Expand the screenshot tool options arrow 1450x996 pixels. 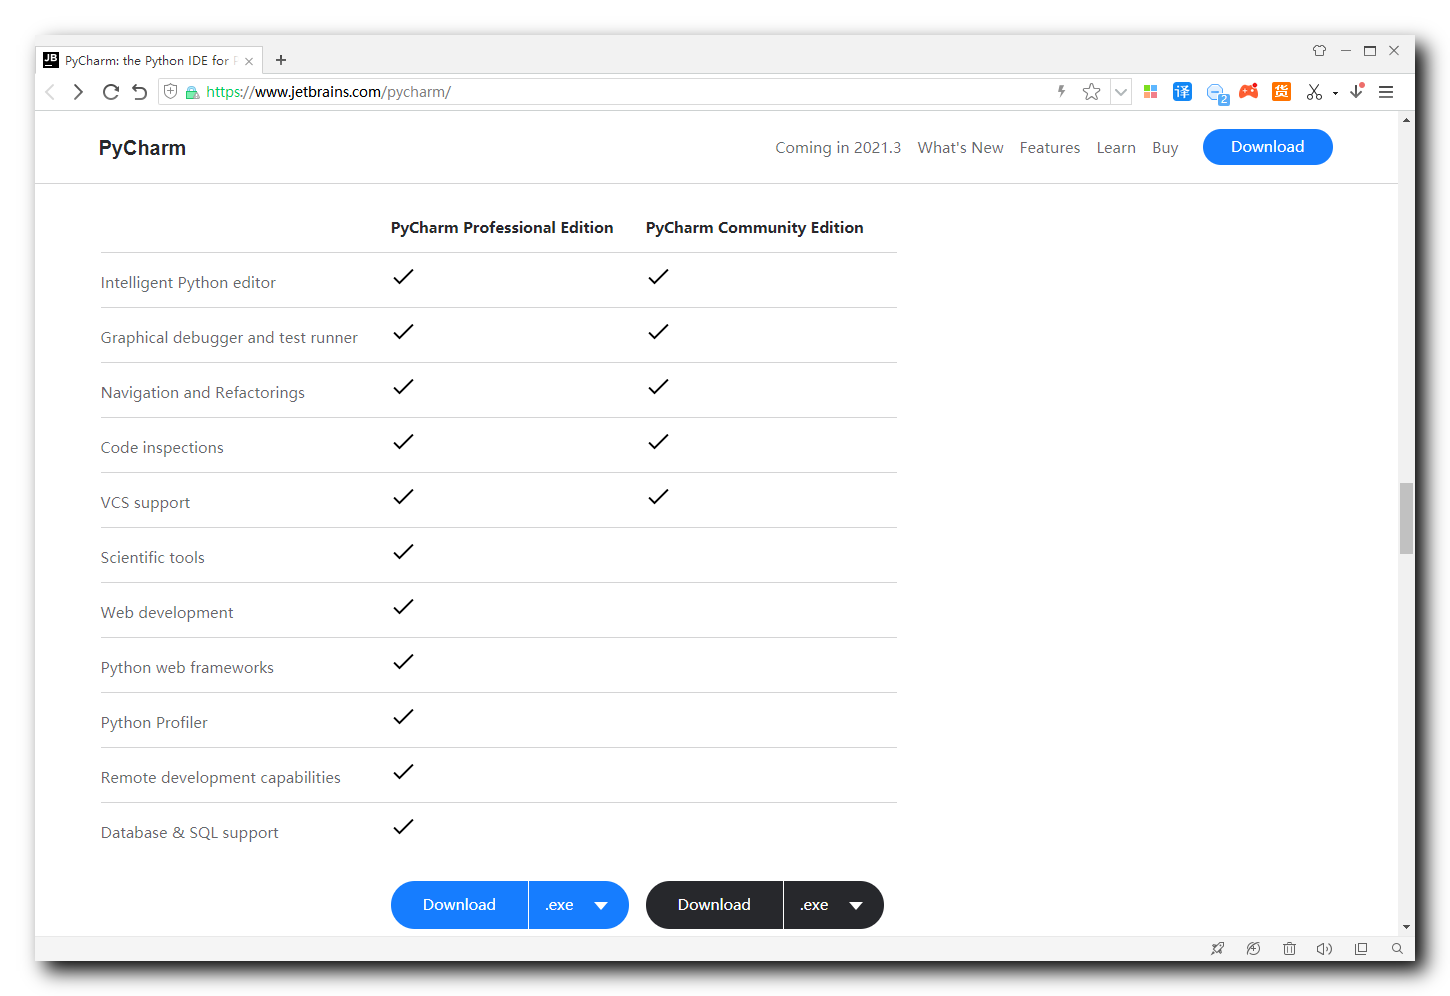point(1335,93)
